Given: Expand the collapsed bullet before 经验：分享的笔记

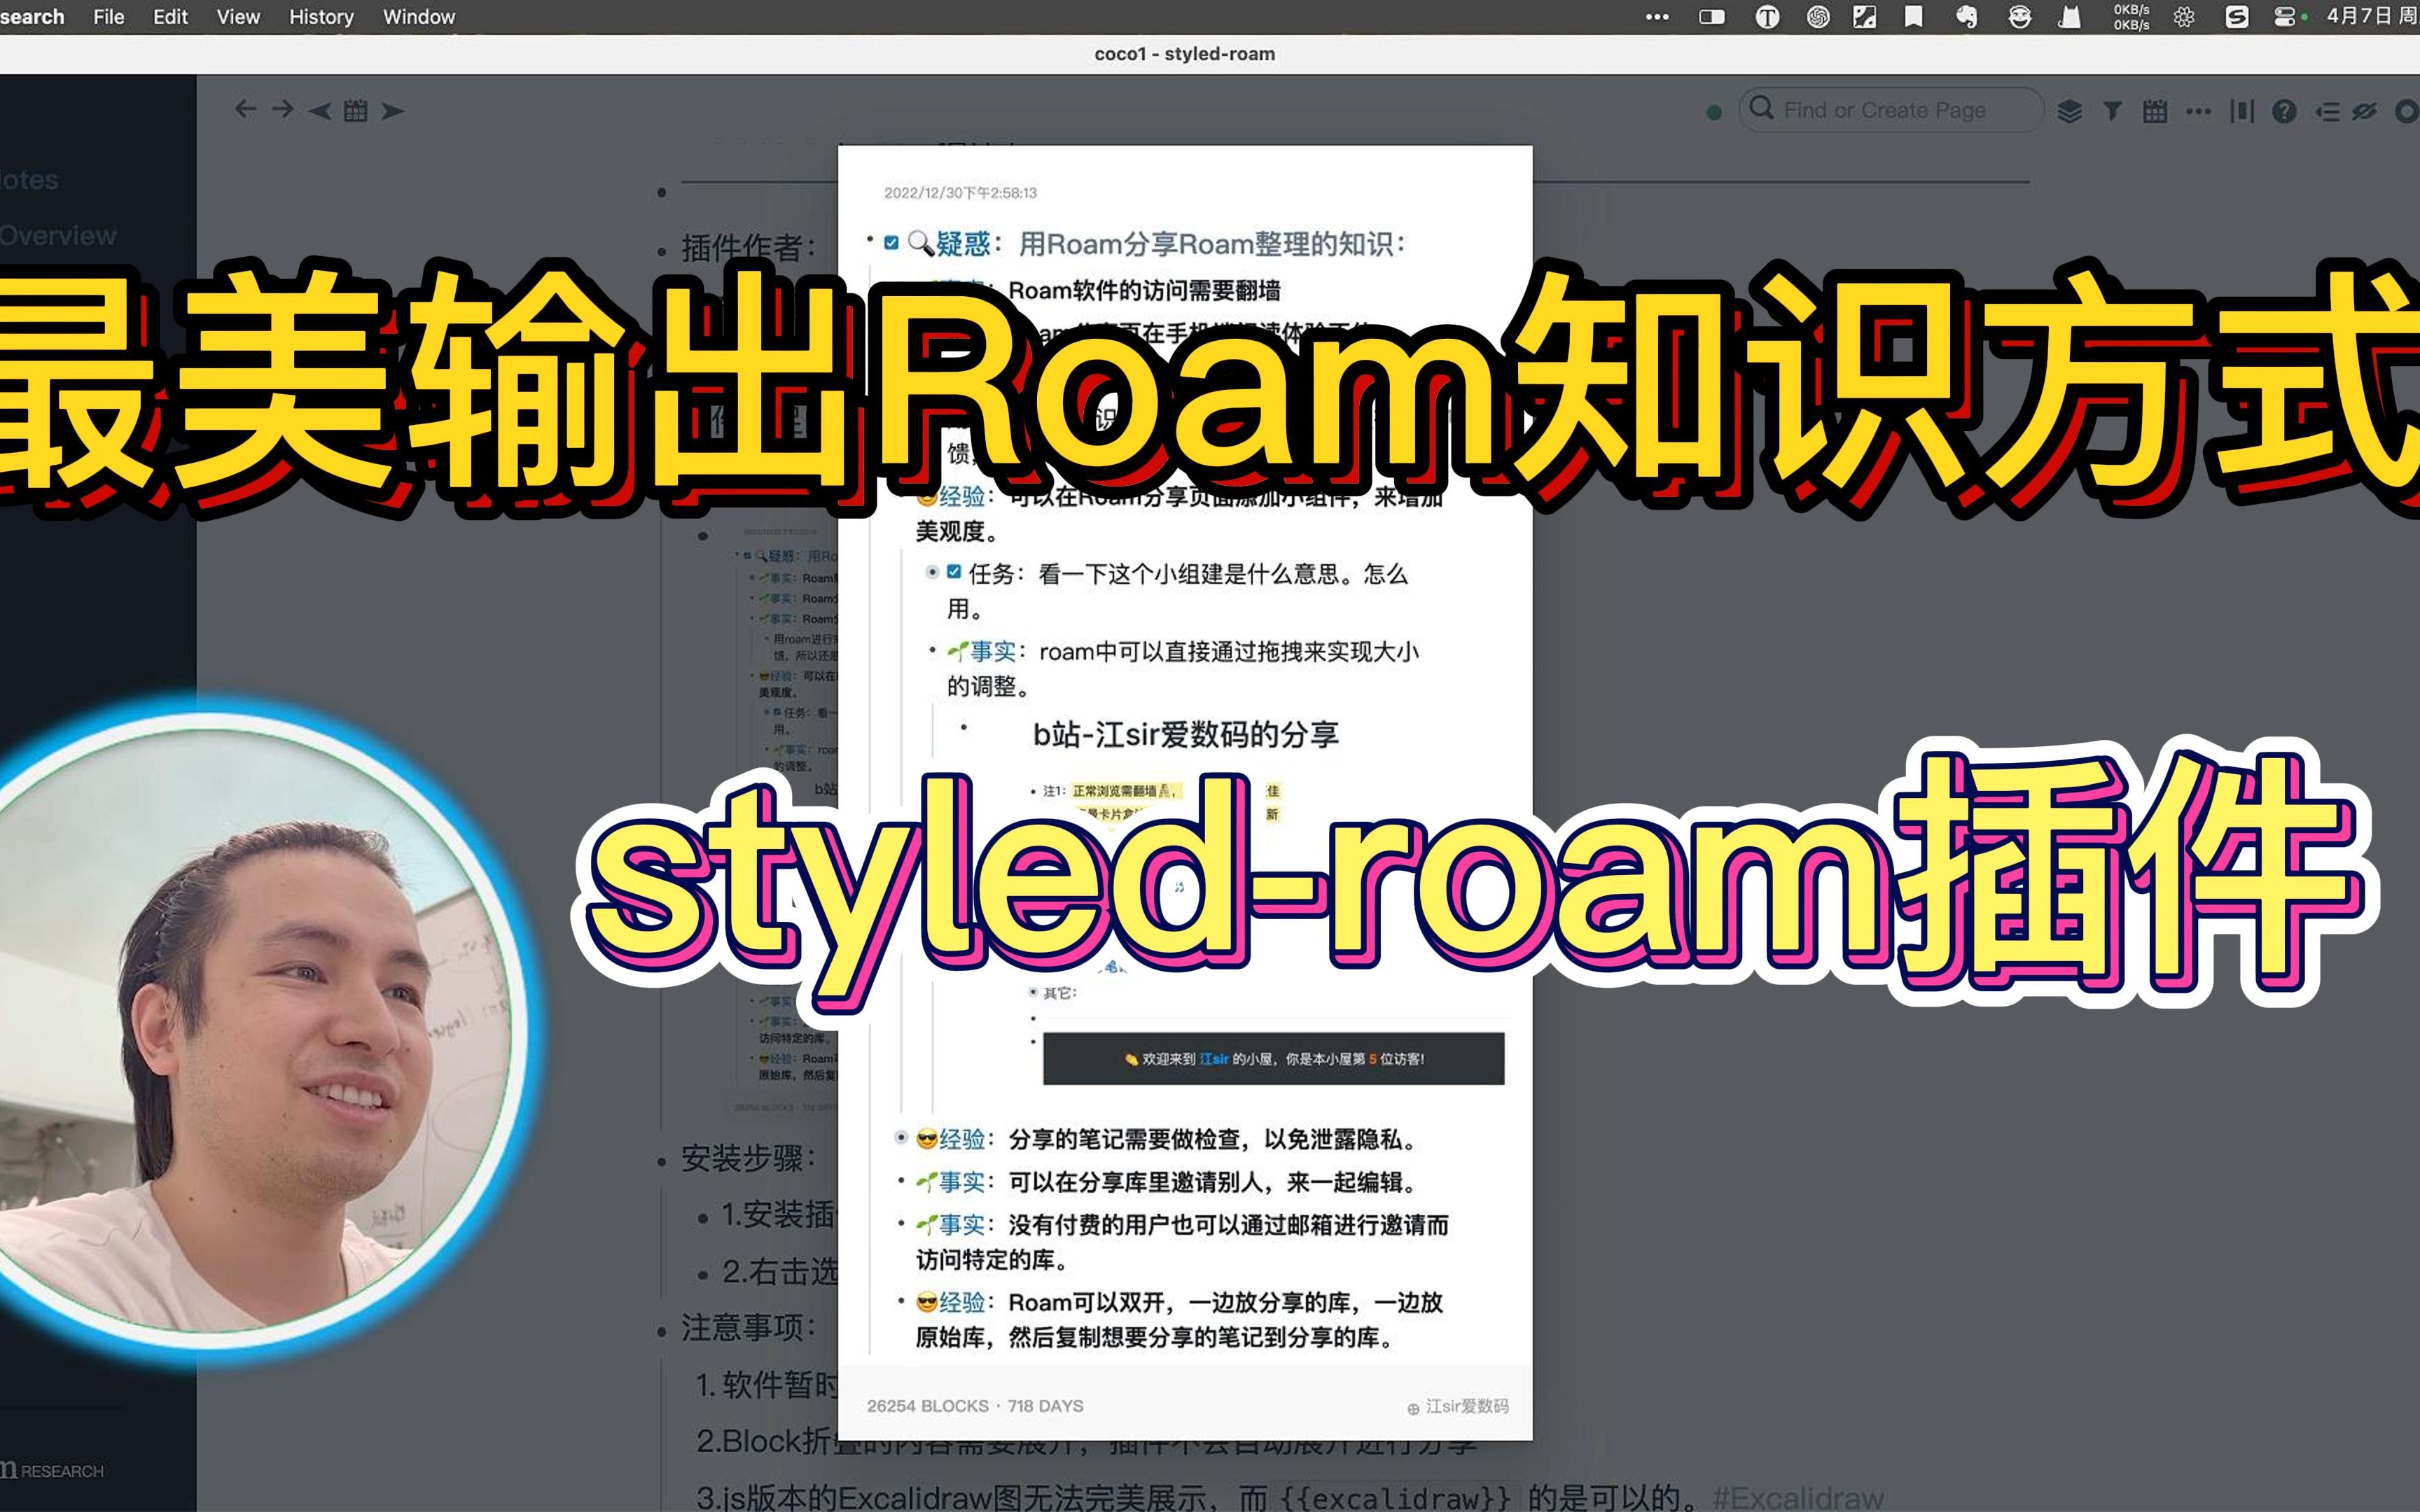Looking at the screenshot, I should coord(901,1137).
